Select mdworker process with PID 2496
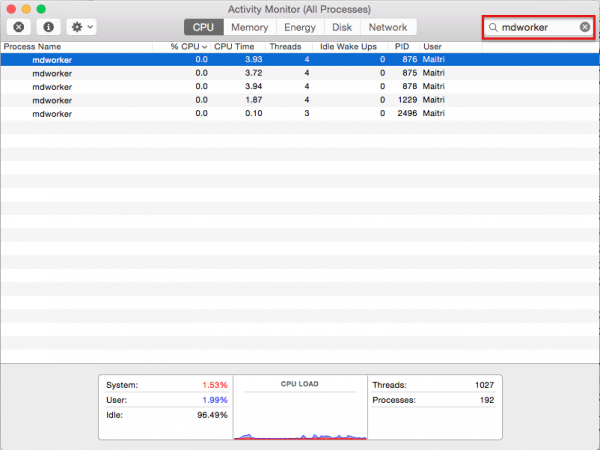The image size is (600, 450). pyautogui.click(x=52, y=114)
